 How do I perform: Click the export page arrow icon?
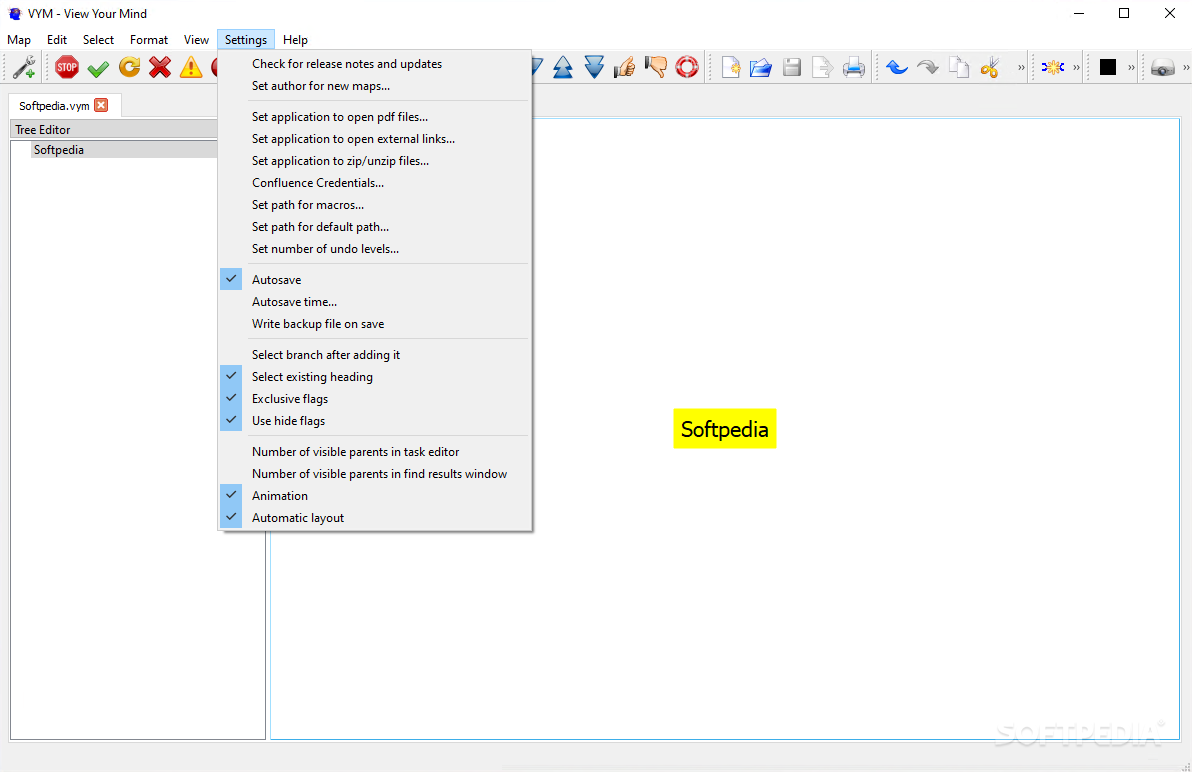823,68
